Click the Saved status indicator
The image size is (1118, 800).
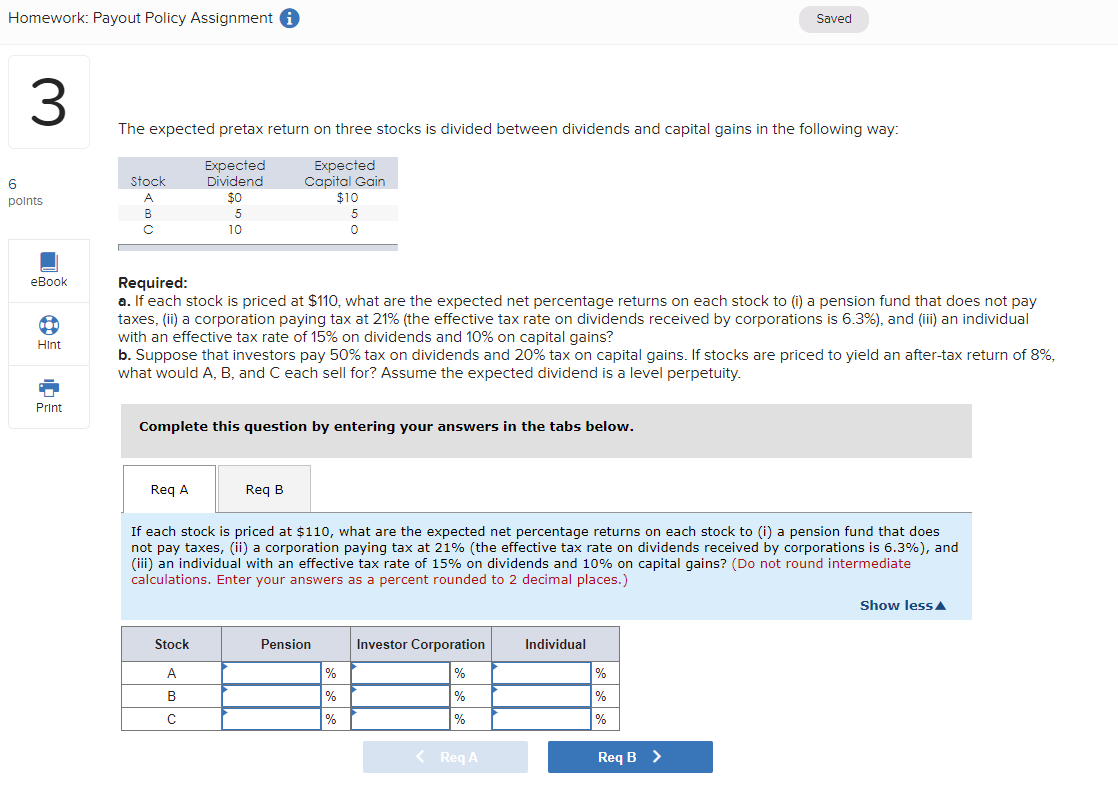[833, 18]
